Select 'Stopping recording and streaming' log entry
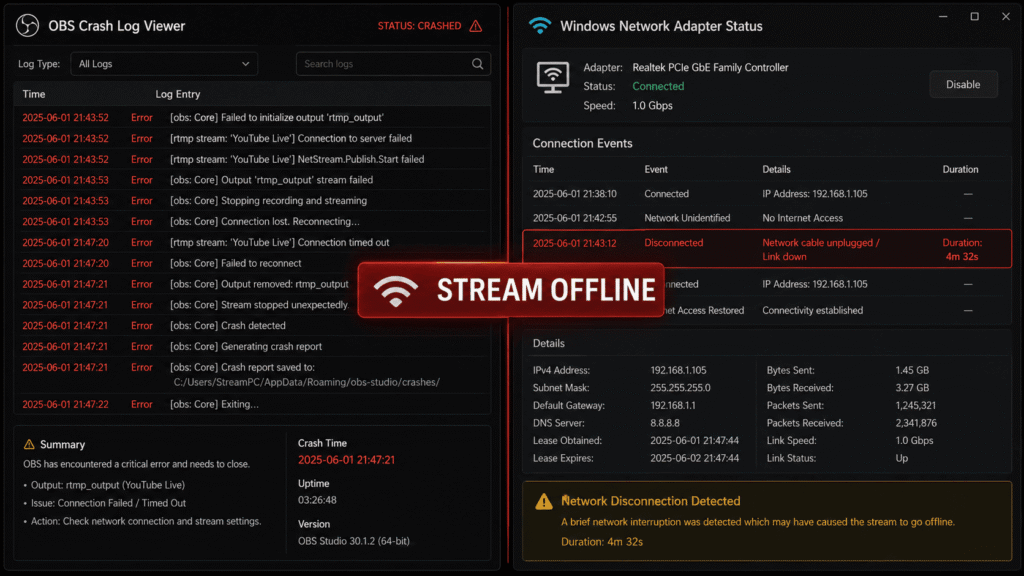1024x576 pixels. 252,201
